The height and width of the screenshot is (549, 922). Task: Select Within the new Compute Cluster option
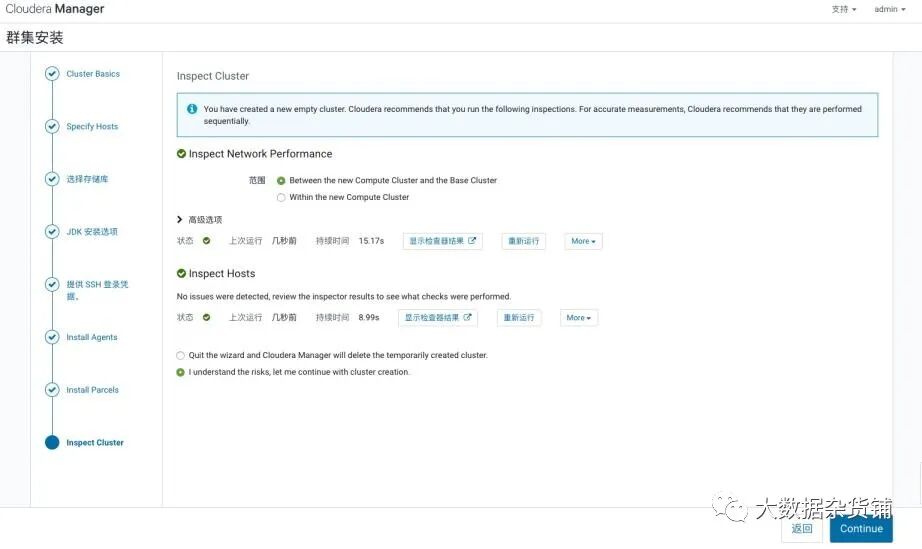(x=281, y=197)
